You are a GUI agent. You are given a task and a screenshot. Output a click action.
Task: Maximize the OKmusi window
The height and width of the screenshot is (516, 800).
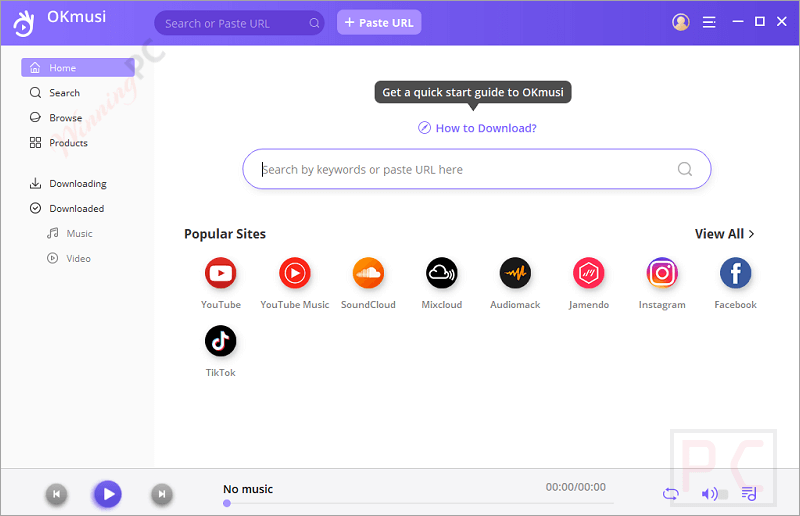click(760, 21)
